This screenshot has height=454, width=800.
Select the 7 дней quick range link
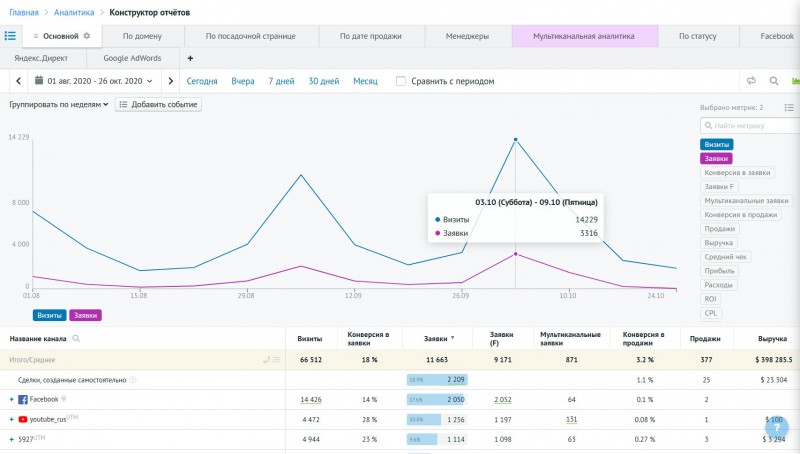click(281, 81)
